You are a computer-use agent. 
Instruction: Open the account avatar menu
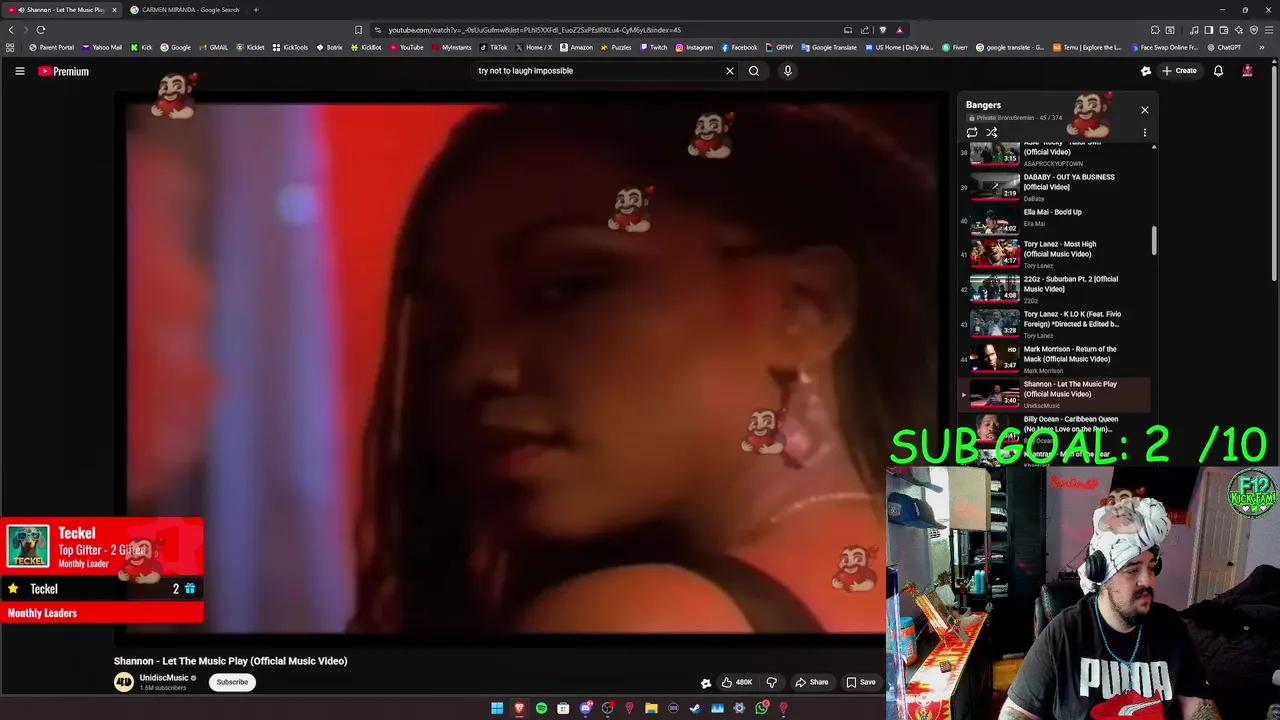(1247, 71)
